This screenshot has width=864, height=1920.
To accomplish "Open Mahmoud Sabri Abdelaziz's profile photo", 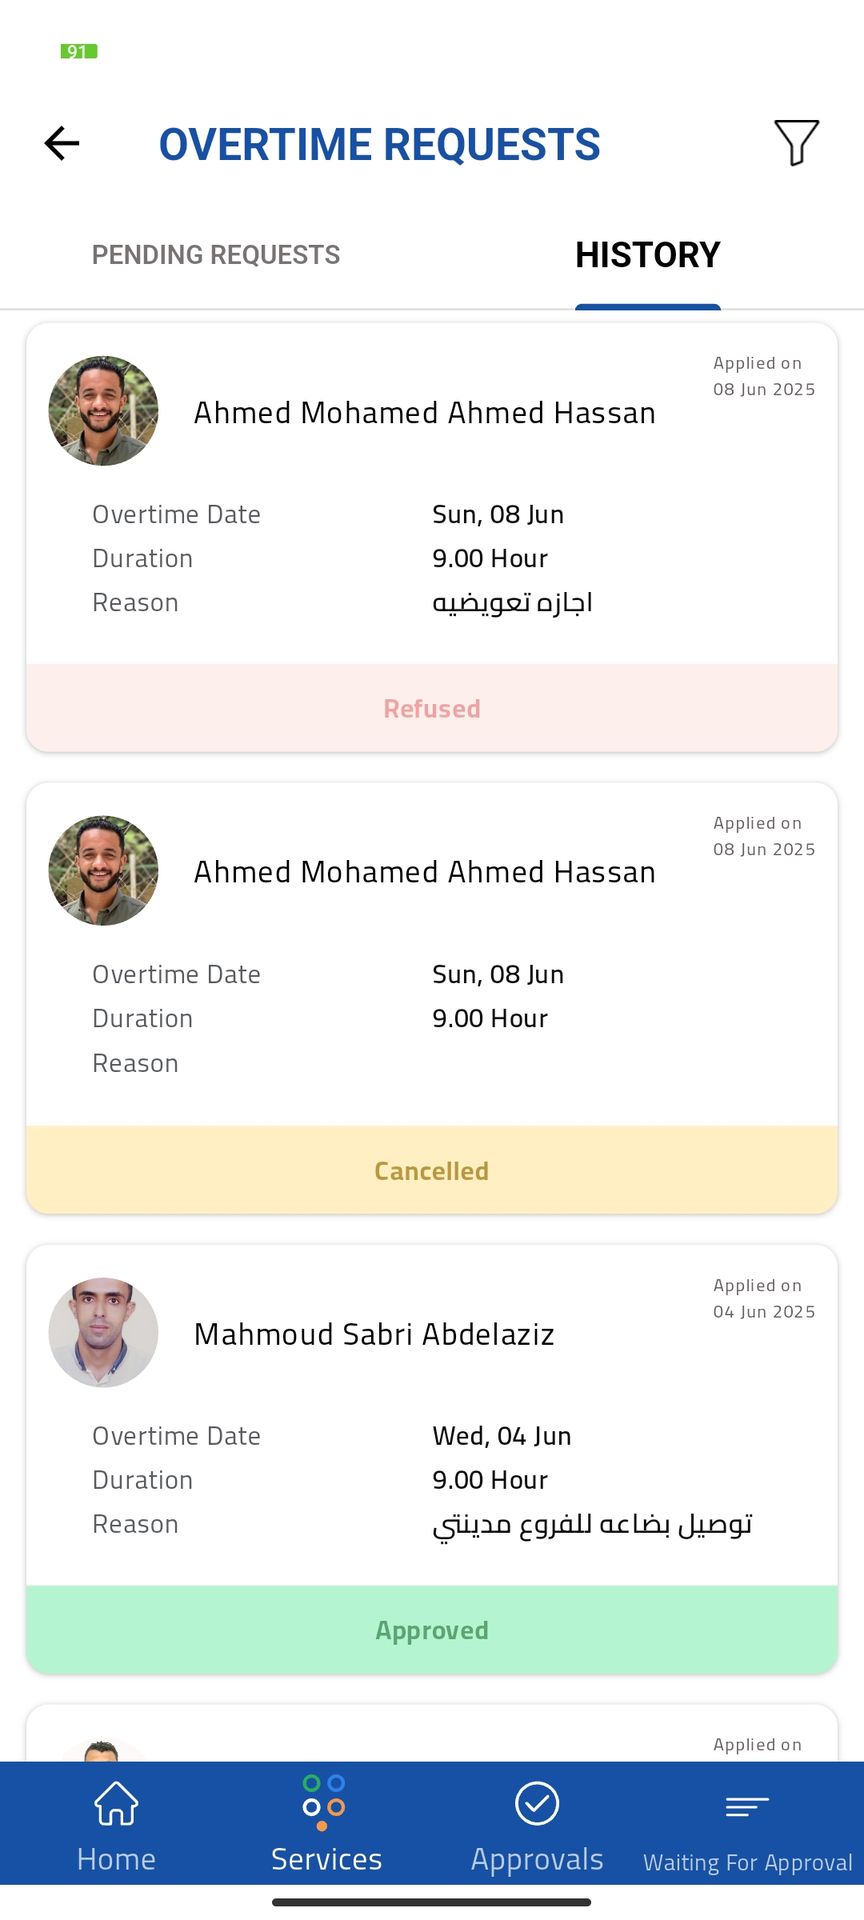I will 103,1332.
